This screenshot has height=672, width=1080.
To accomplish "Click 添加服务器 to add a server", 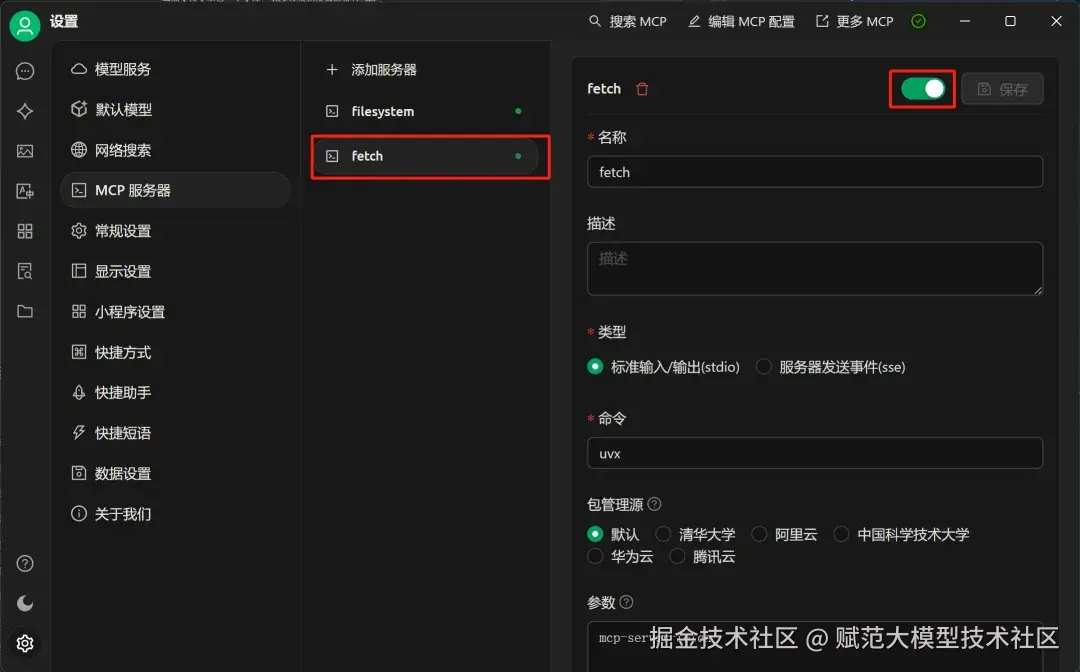I will click(x=376, y=70).
